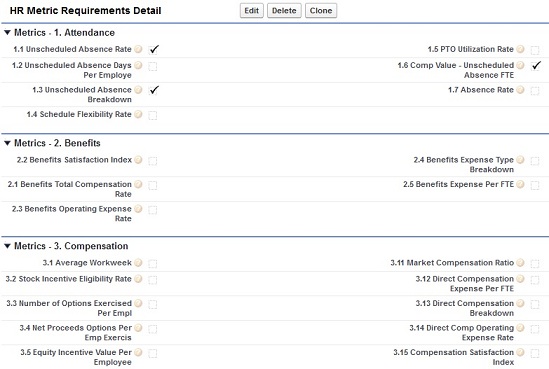This screenshot has height=369, width=549.
Task: Open help icon for 3.11 Market Compensation Ratio
Action: [x=520, y=263]
